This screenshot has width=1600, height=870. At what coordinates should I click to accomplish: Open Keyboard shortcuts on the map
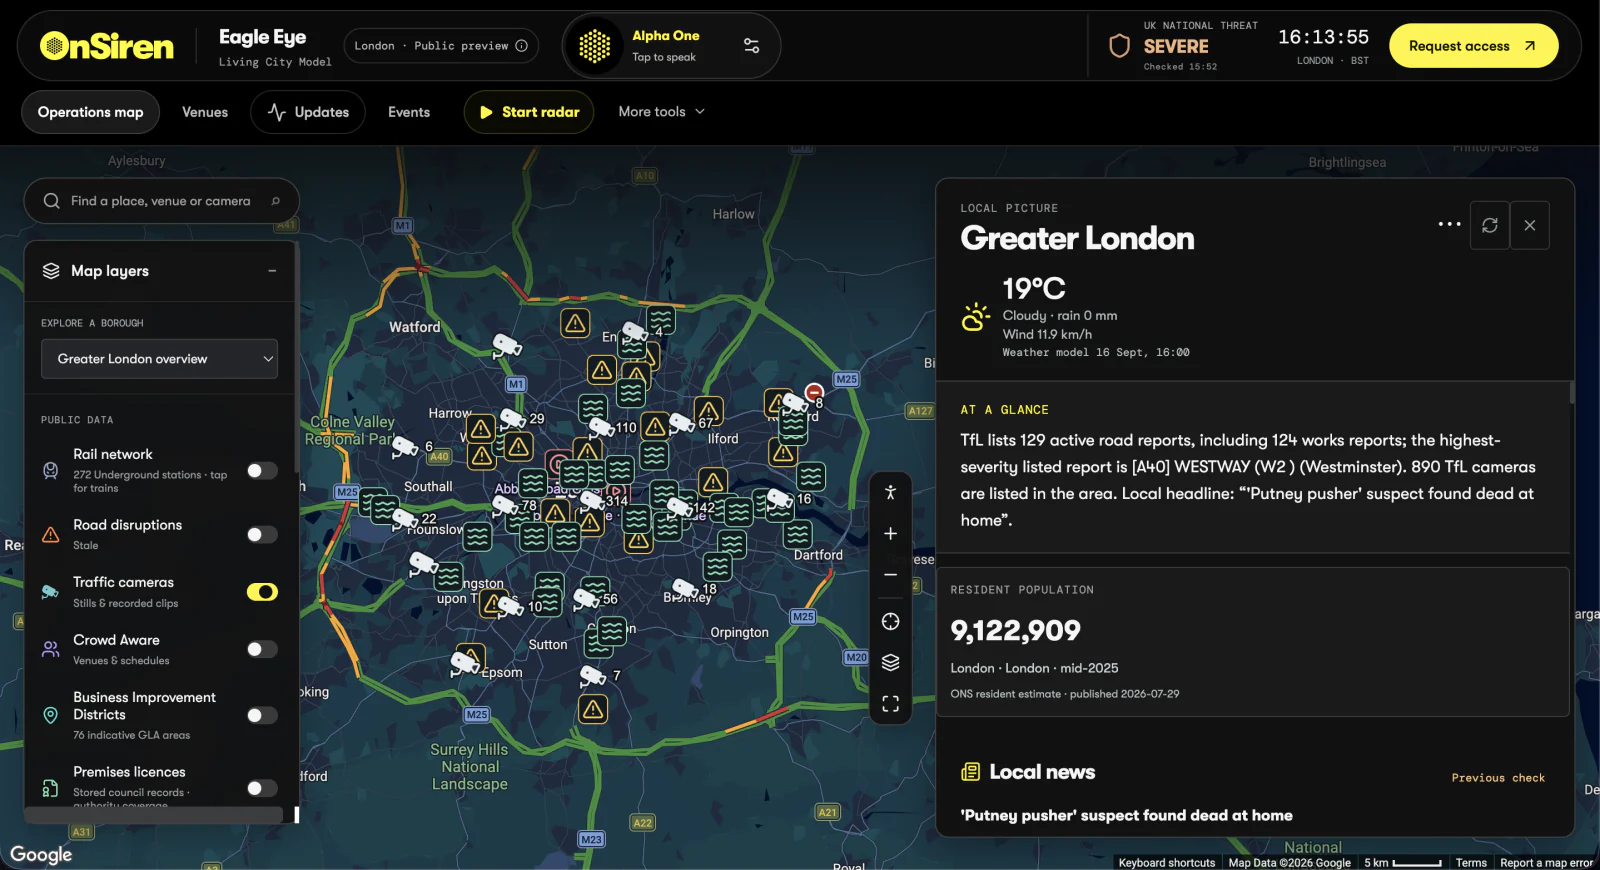point(1167,863)
